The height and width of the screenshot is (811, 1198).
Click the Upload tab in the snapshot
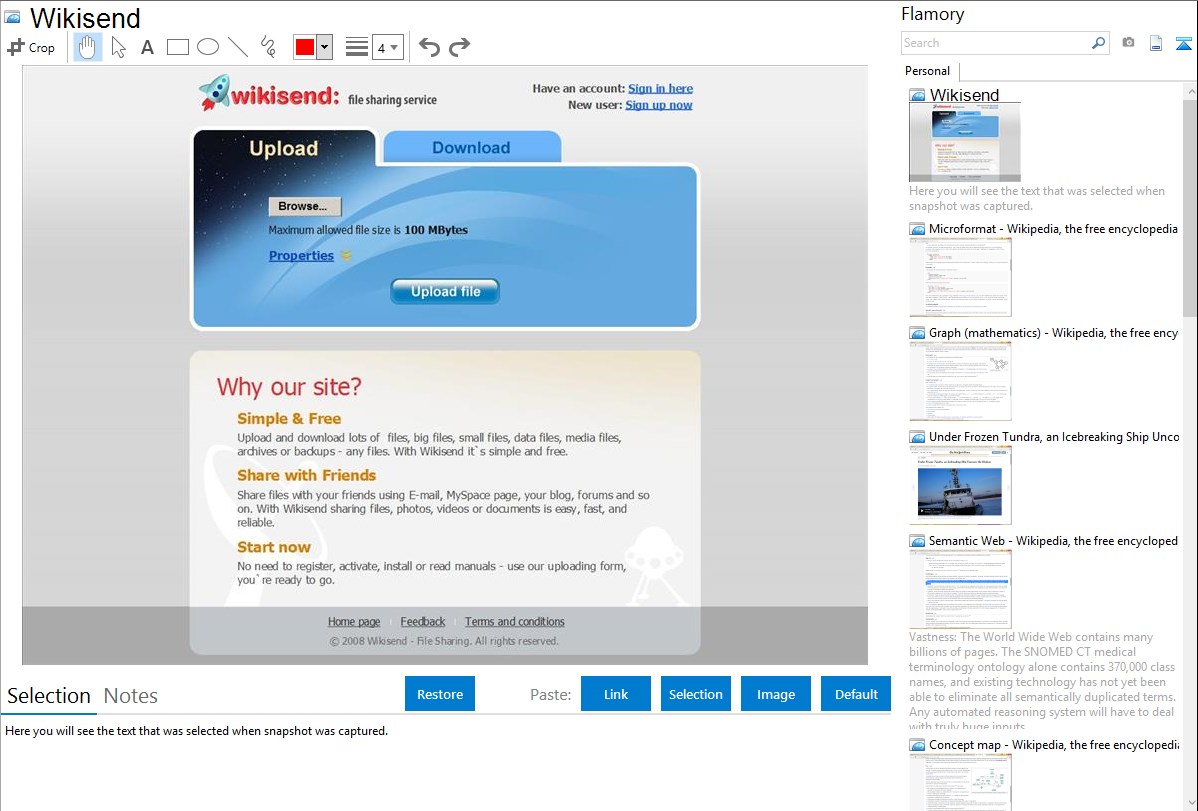(x=283, y=148)
